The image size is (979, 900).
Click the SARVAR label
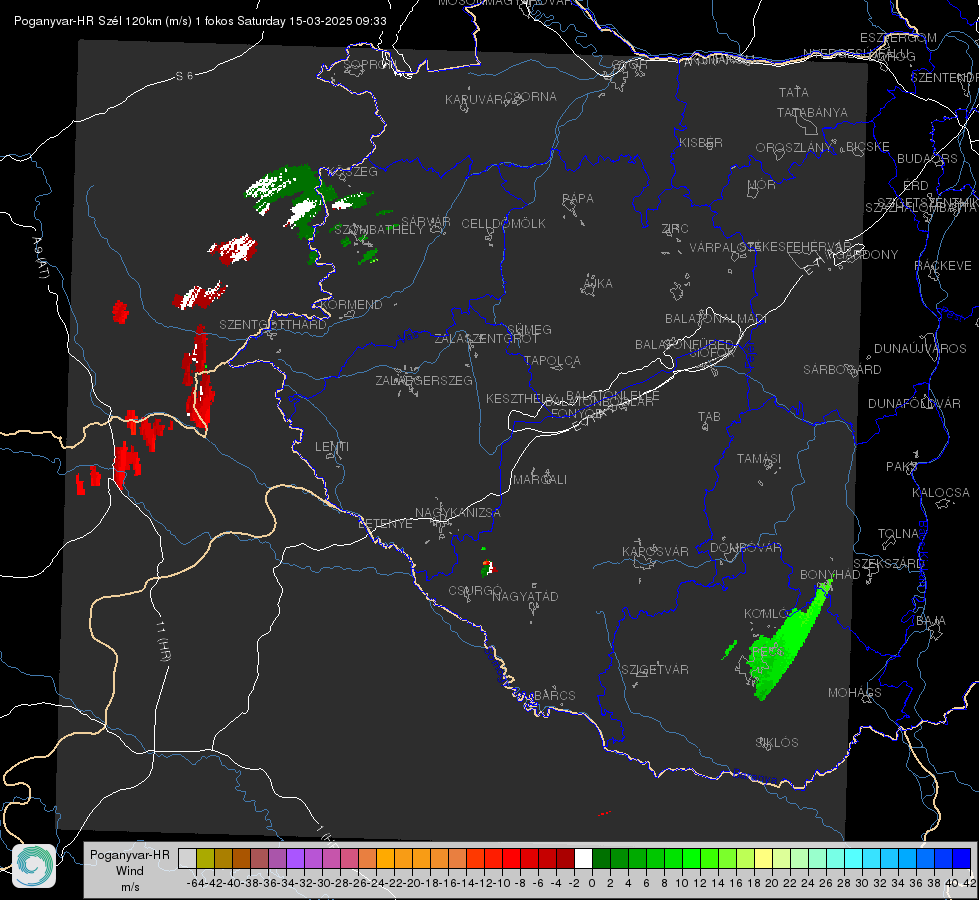(426, 222)
